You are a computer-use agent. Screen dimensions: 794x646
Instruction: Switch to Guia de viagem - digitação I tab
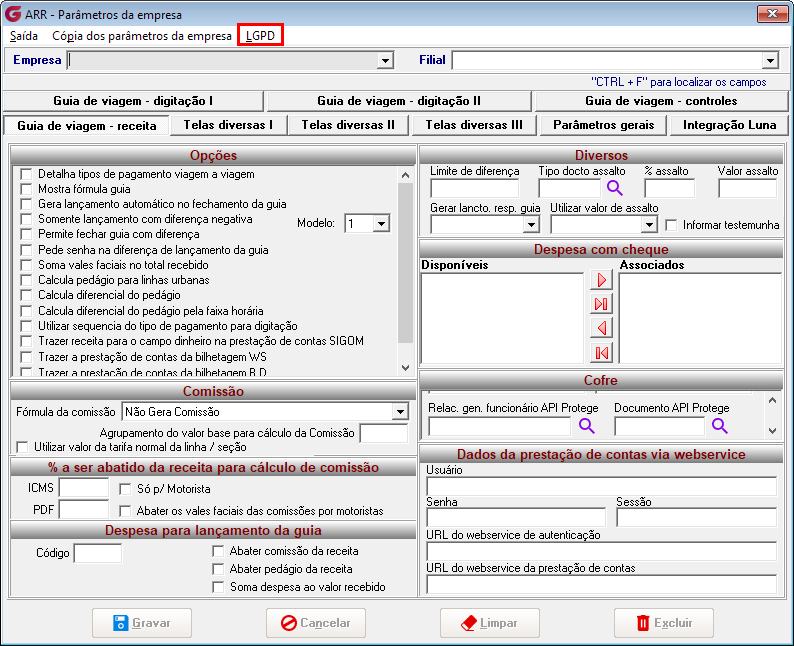pyautogui.click(x=133, y=101)
